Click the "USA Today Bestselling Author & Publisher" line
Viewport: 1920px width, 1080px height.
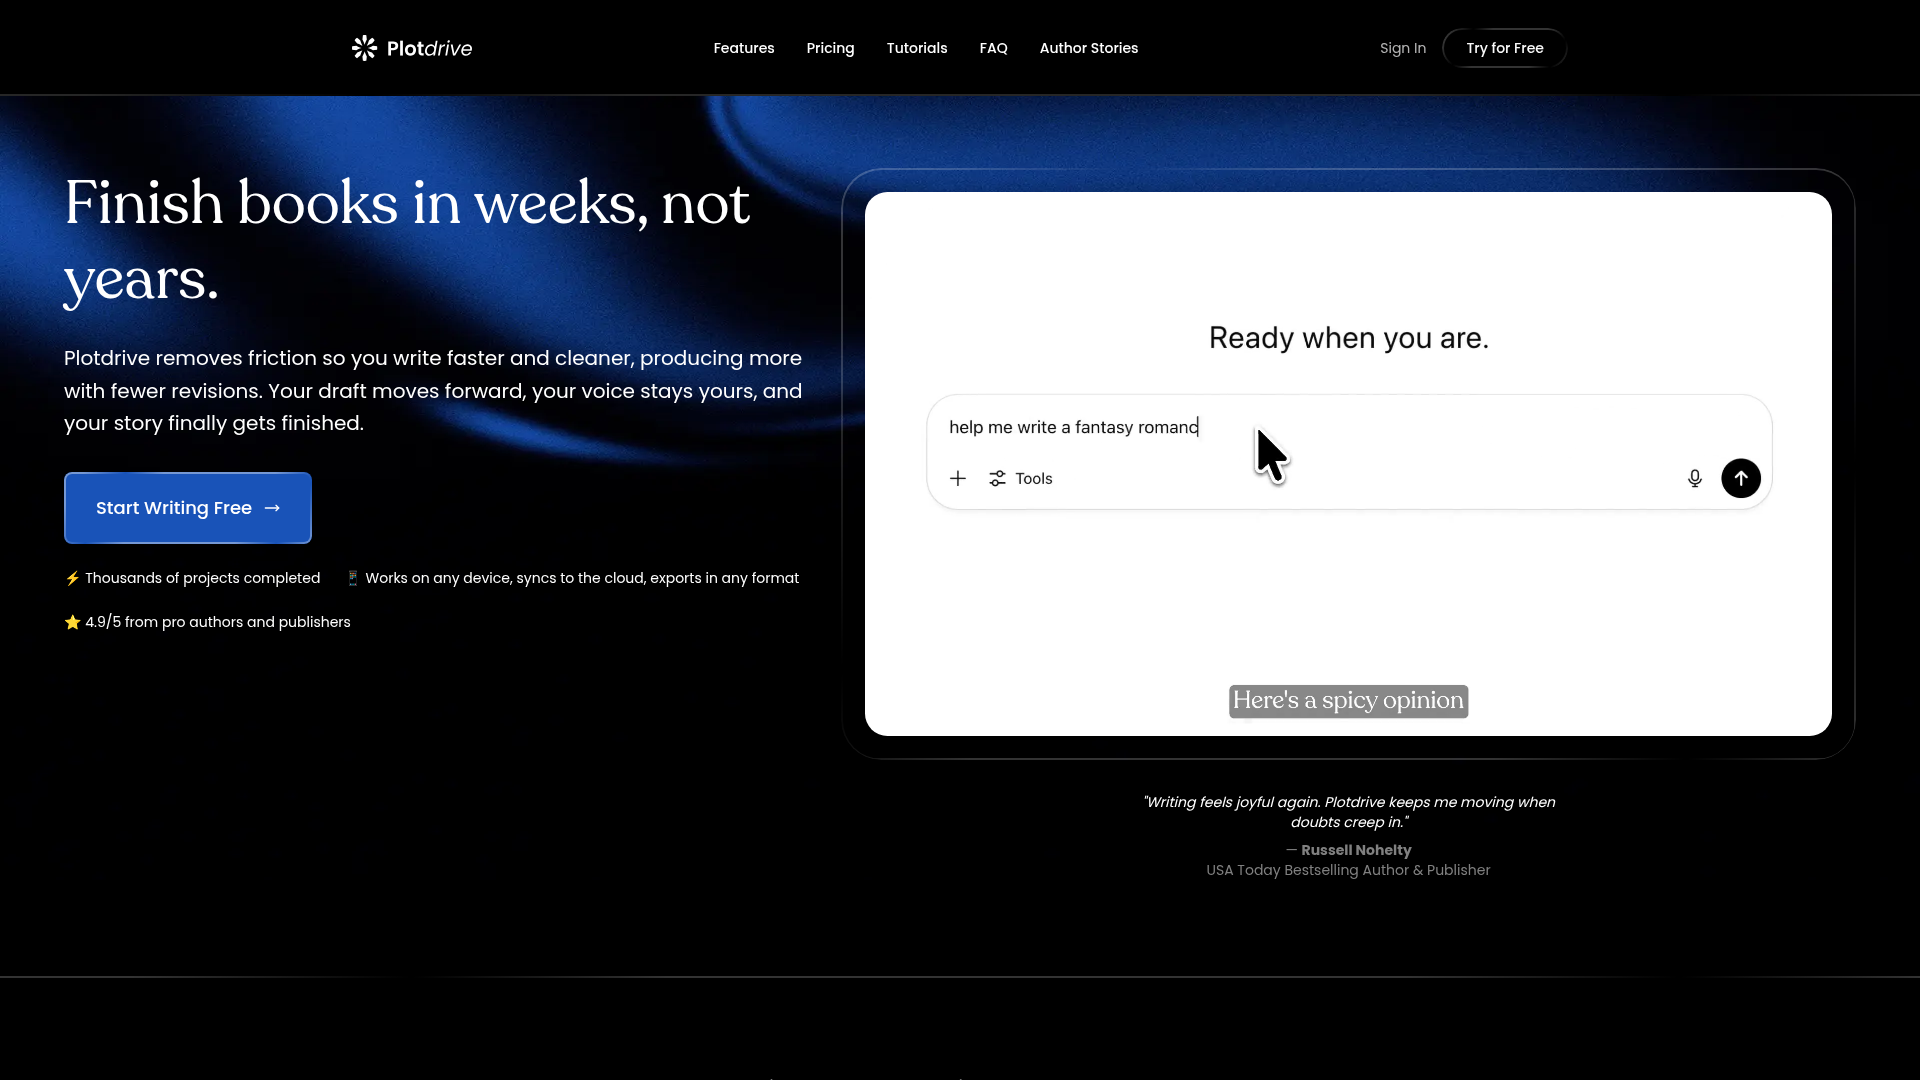pyautogui.click(x=1348, y=870)
